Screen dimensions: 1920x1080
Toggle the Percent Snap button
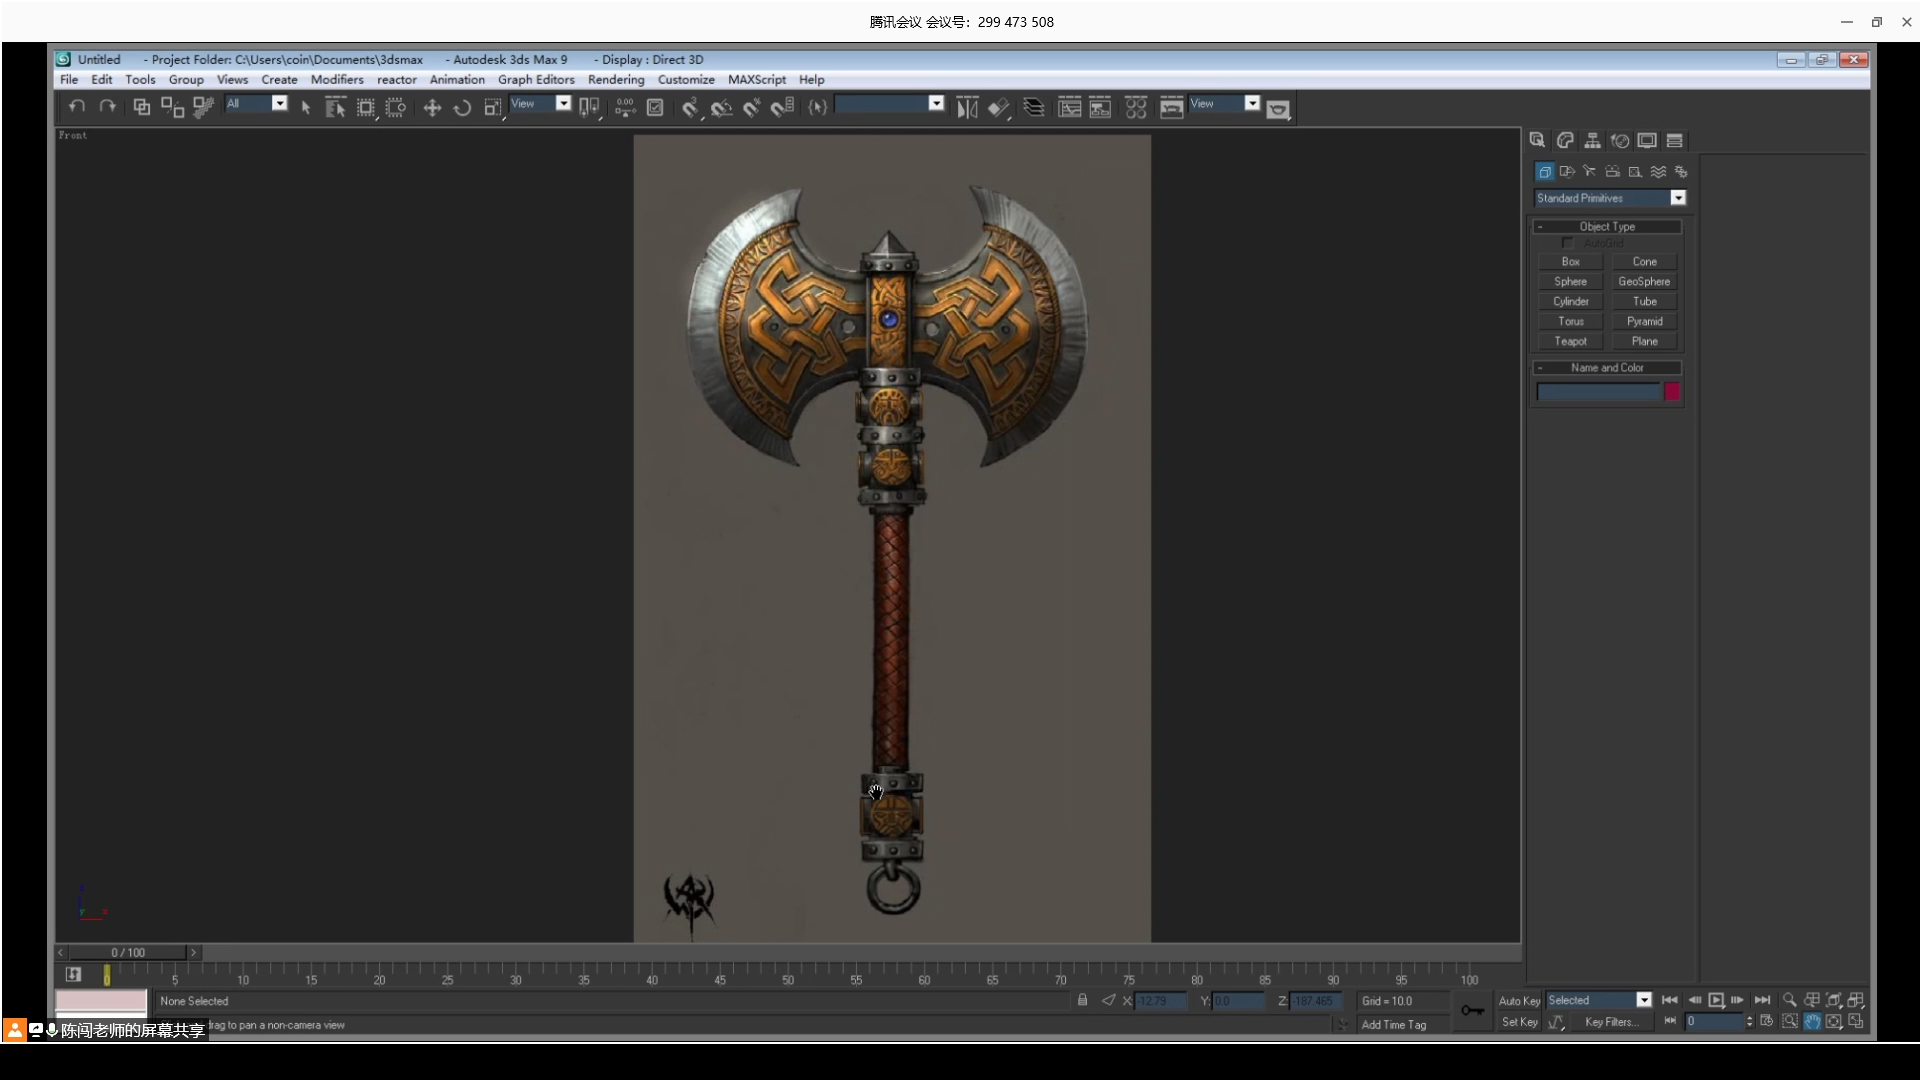pos(752,107)
